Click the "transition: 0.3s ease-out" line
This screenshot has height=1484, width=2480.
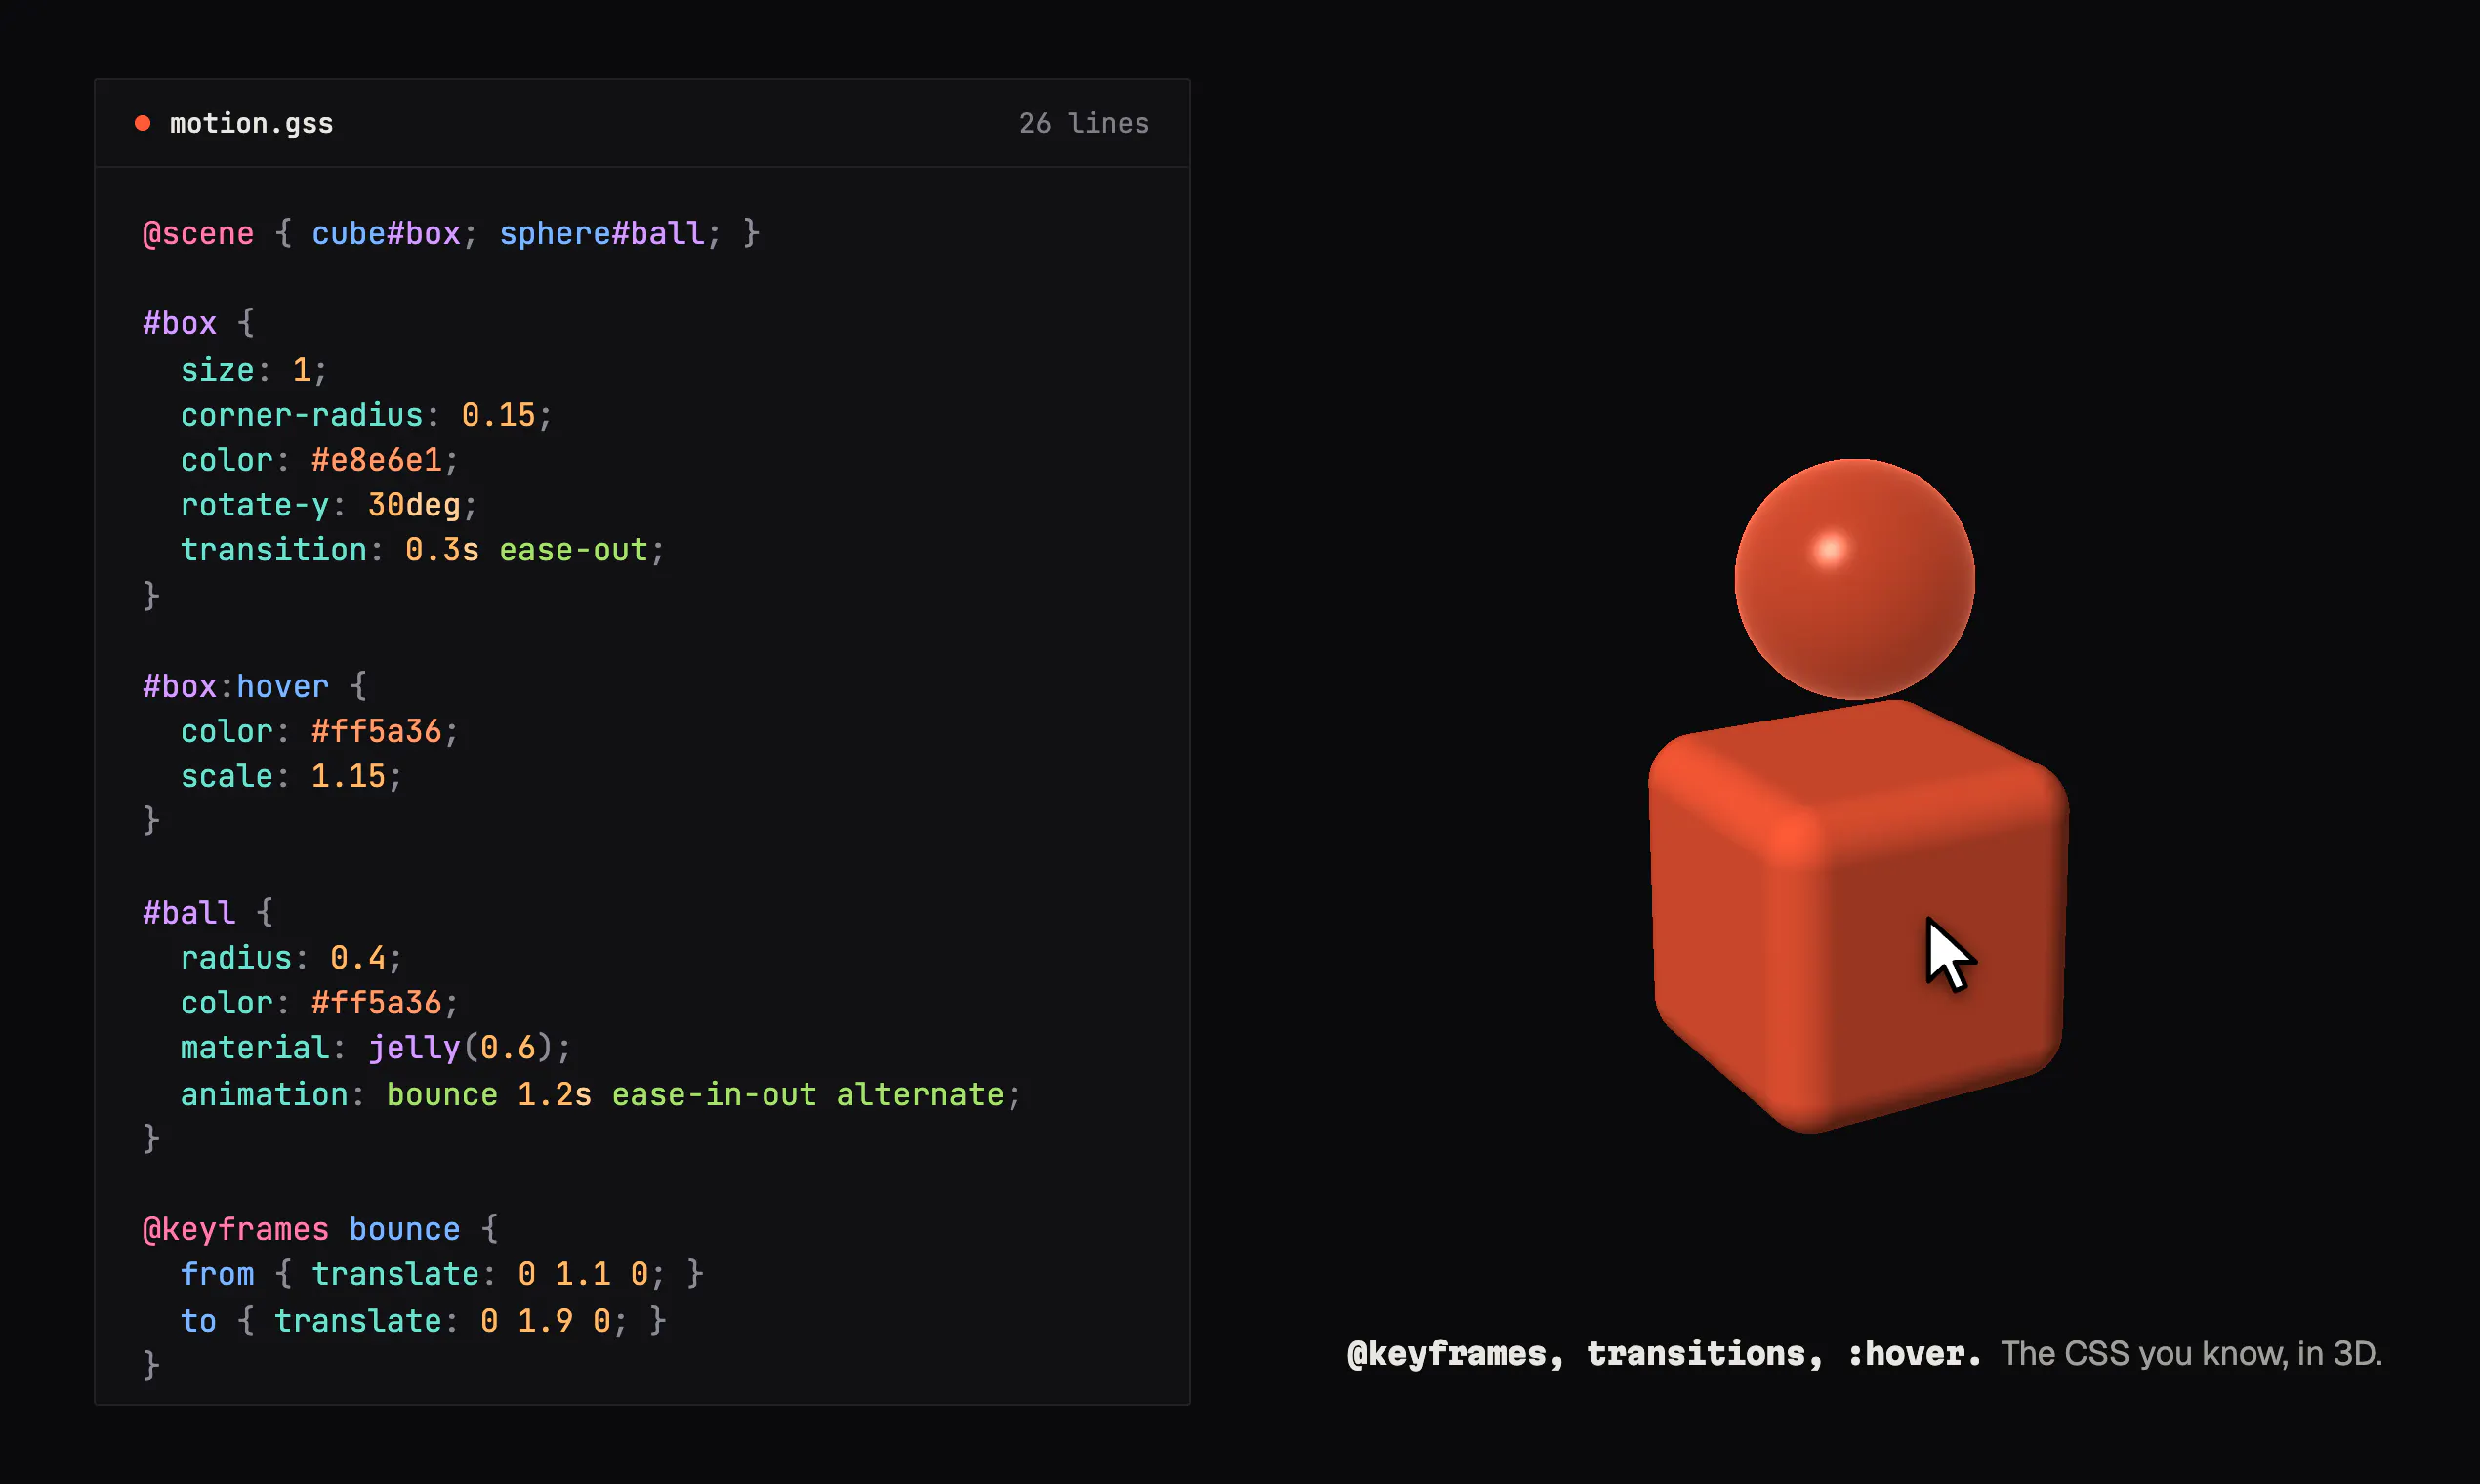422,550
